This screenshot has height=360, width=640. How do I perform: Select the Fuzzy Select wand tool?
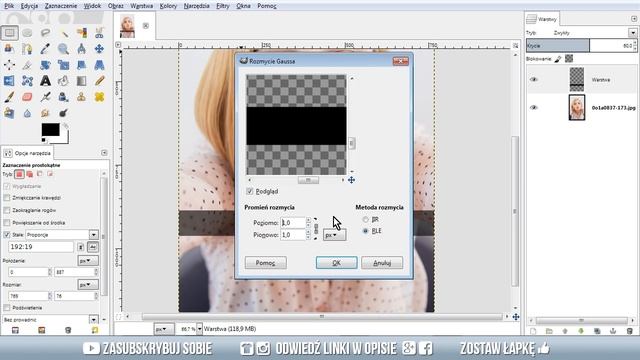(63, 33)
